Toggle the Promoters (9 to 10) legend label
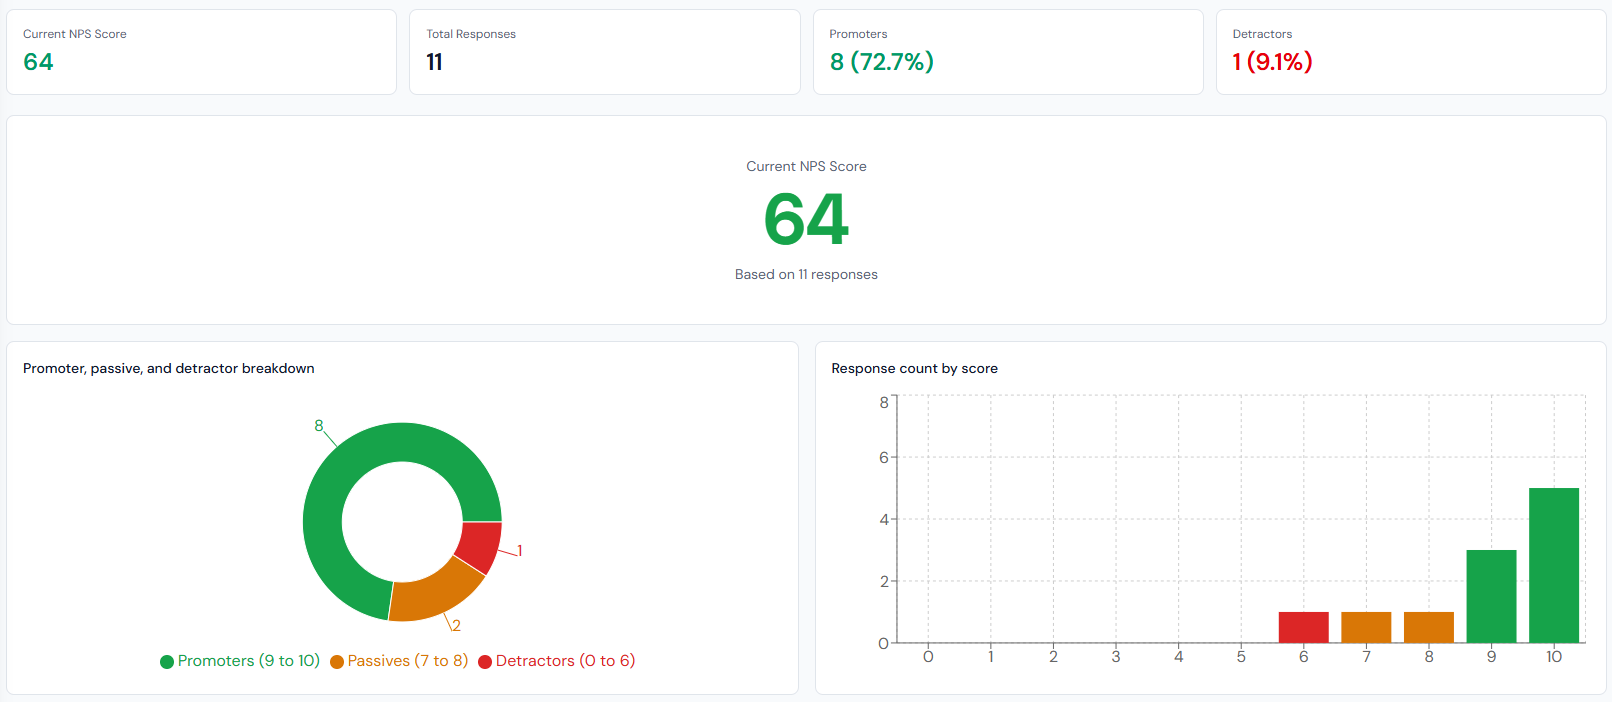 click(249, 661)
